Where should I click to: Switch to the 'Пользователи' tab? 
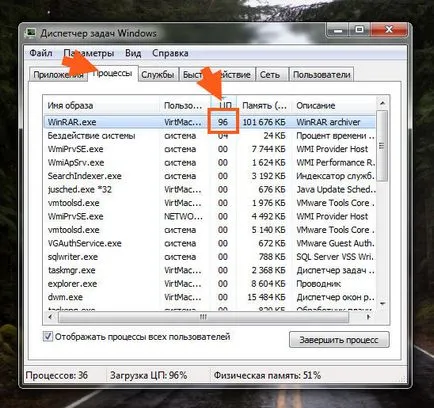(x=321, y=75)
